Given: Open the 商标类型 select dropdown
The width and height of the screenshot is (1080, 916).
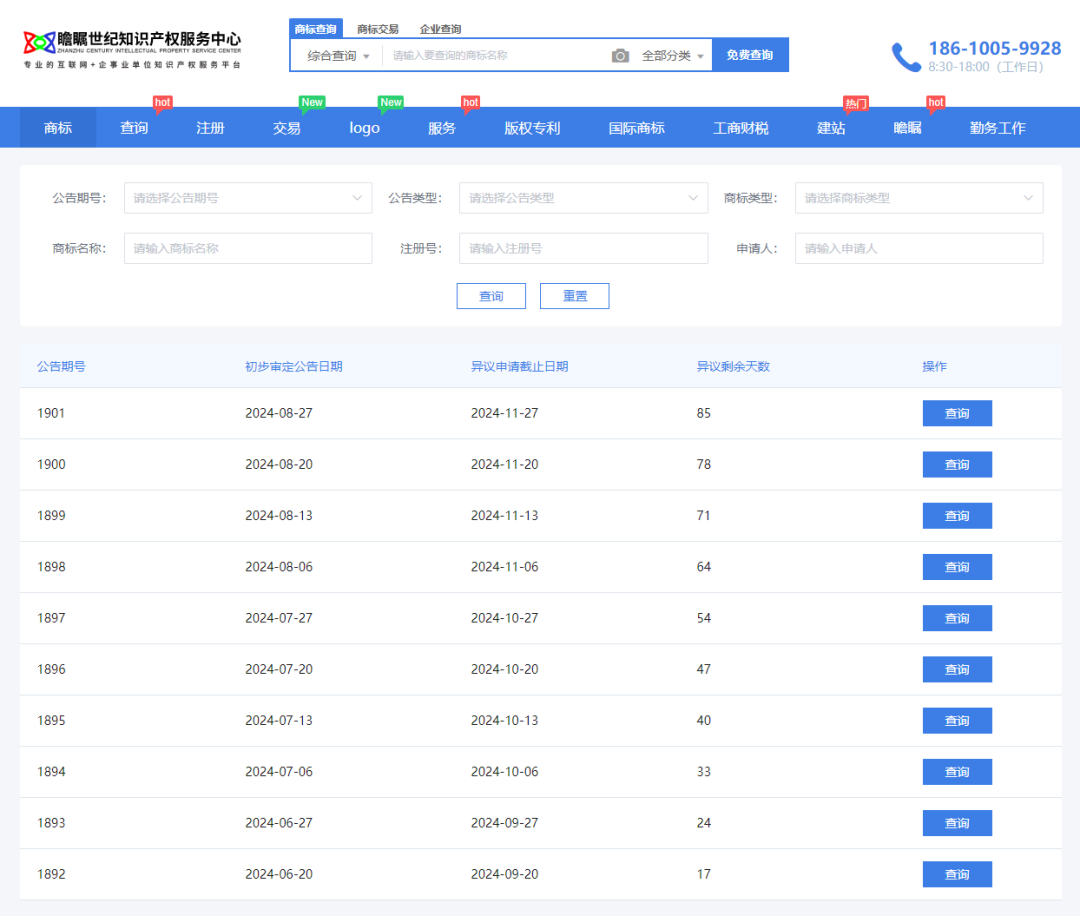Looking at the screenshot, I should 918,198.
